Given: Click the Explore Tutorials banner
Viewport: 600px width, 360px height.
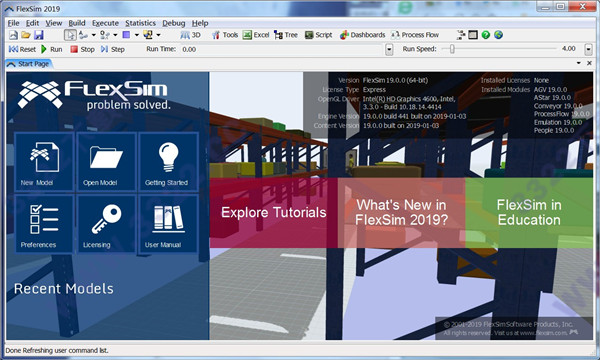Looking at the screenshot, I should point(274,213).
